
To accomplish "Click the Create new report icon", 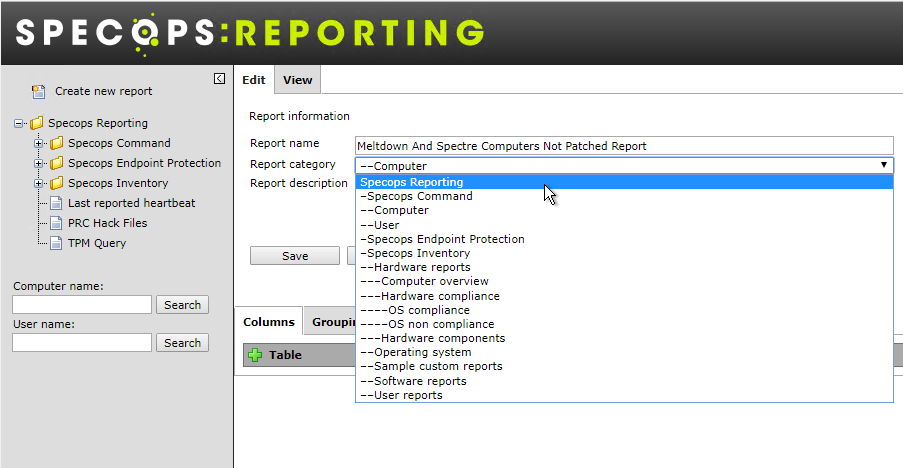I will [x=39, y=92].
